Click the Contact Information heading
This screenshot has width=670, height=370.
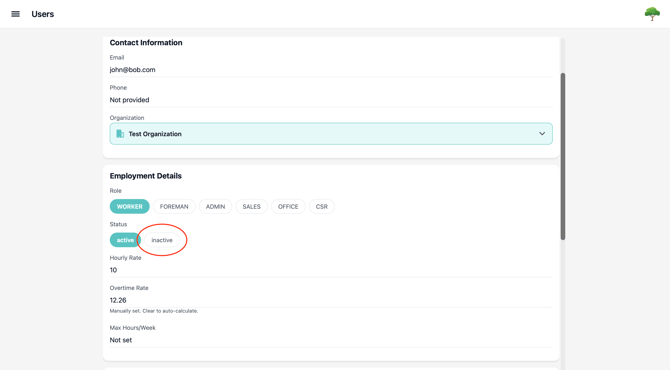146,42
